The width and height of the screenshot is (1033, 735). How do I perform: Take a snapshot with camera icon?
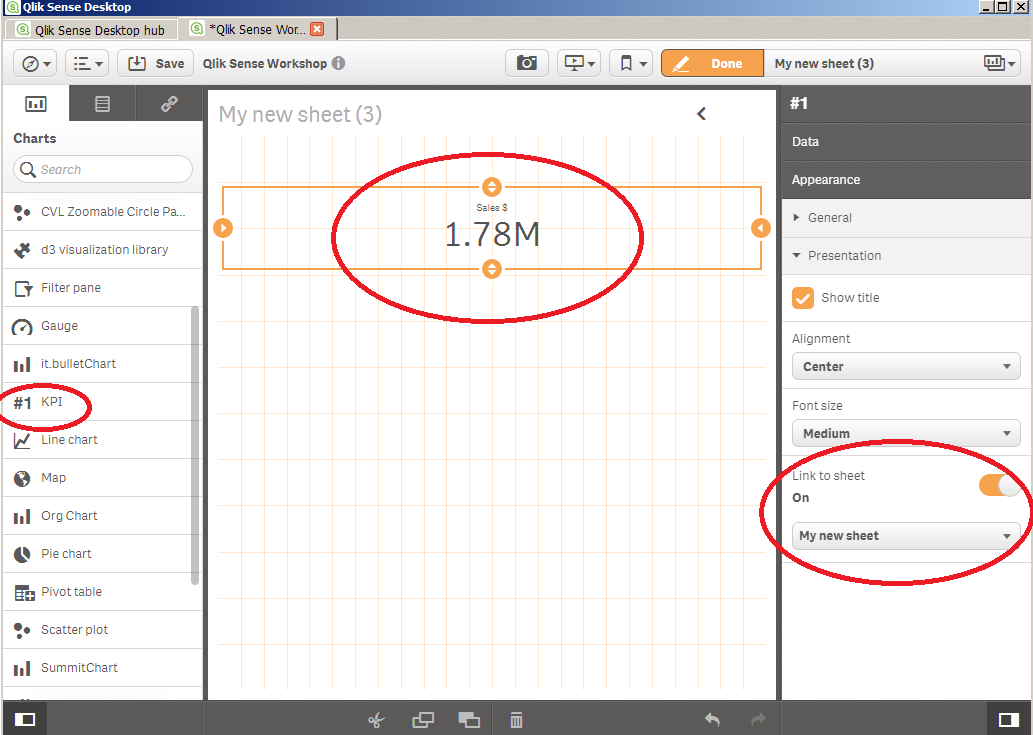[x=526, y=63]
